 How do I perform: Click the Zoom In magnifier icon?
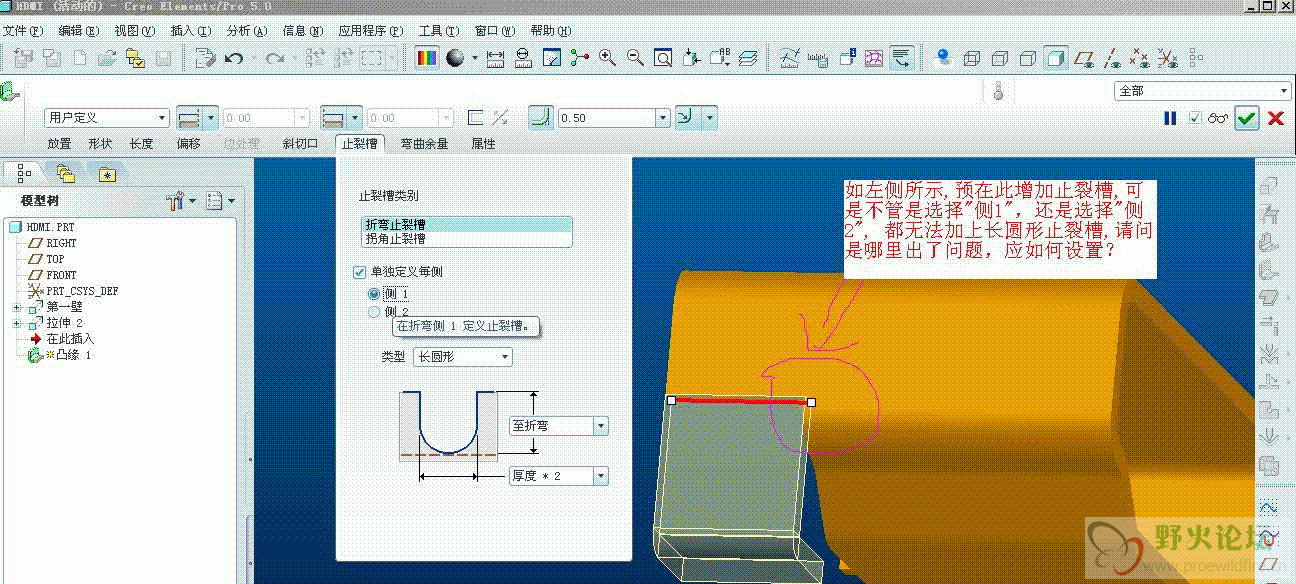pyautogui.click(x=607, y=58)
